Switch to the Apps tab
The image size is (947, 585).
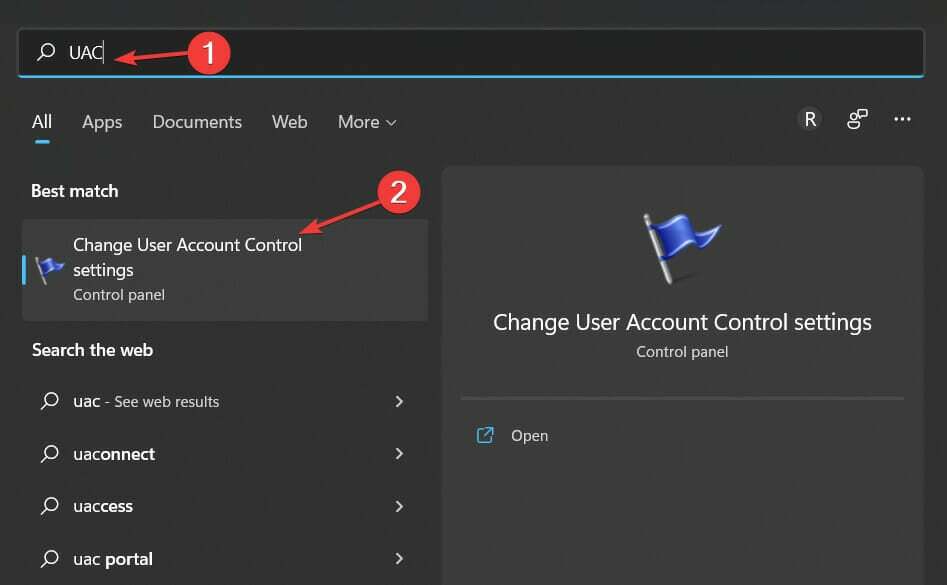102,123
